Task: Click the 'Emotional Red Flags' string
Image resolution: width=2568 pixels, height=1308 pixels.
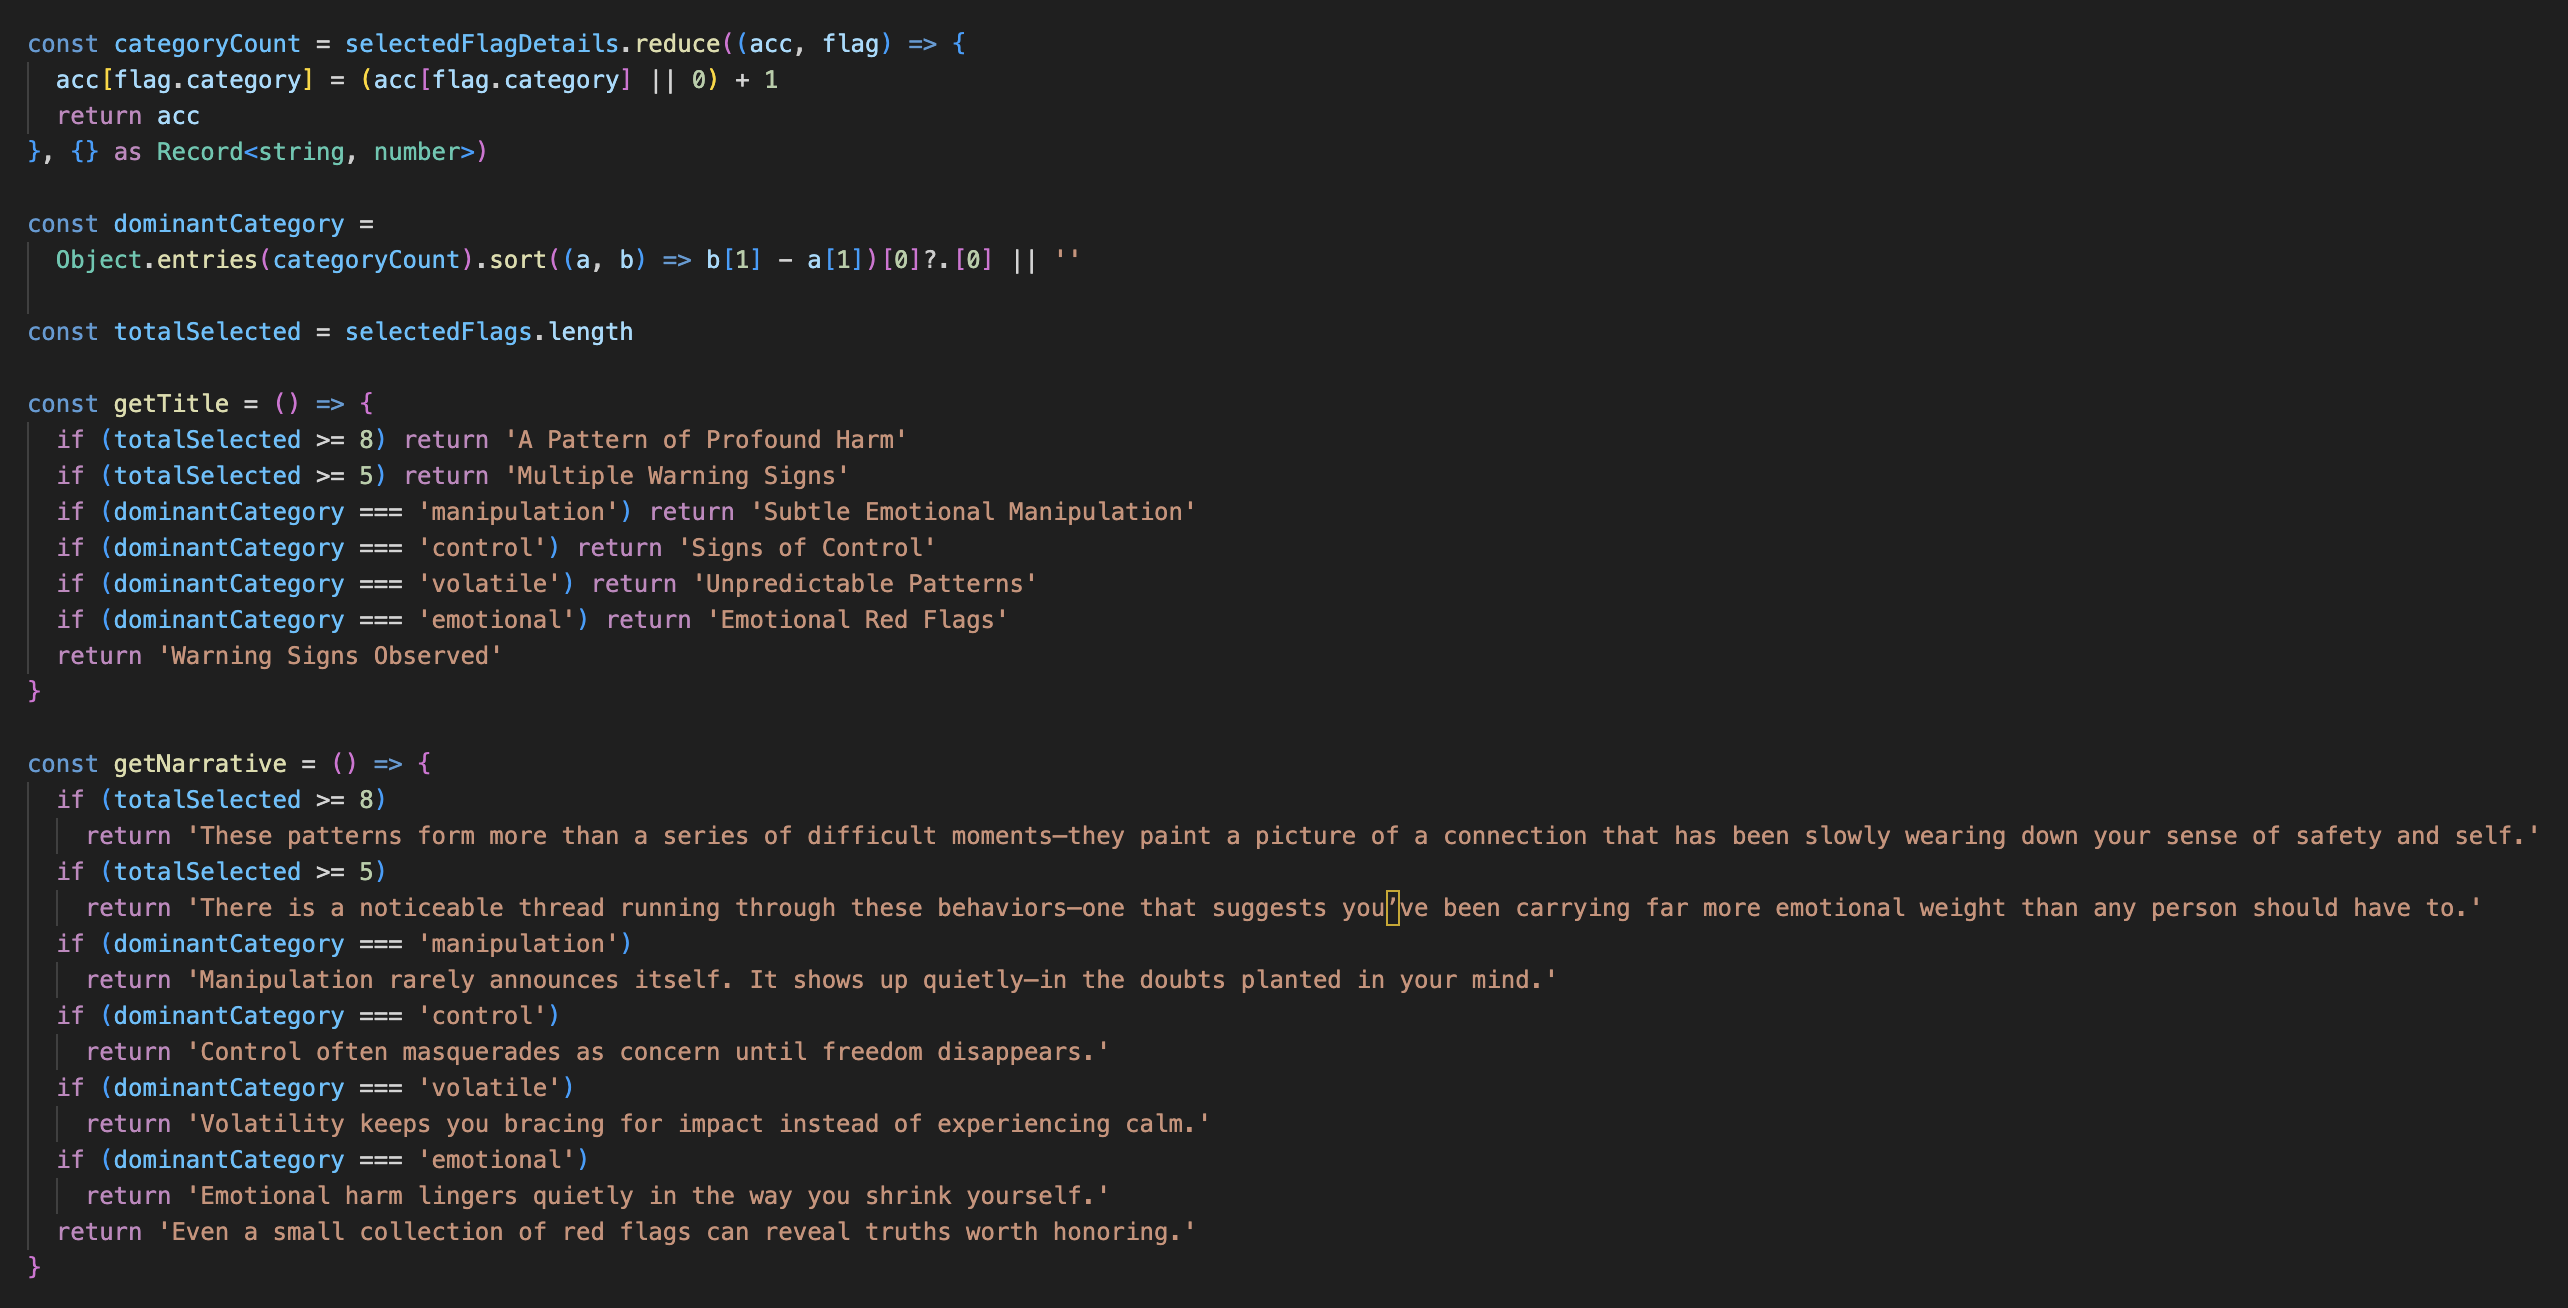Action: (x=856, y=620)
